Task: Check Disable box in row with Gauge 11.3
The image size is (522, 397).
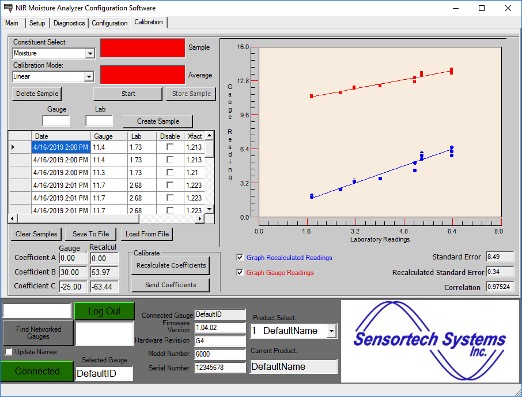Action: coord(170,172)
